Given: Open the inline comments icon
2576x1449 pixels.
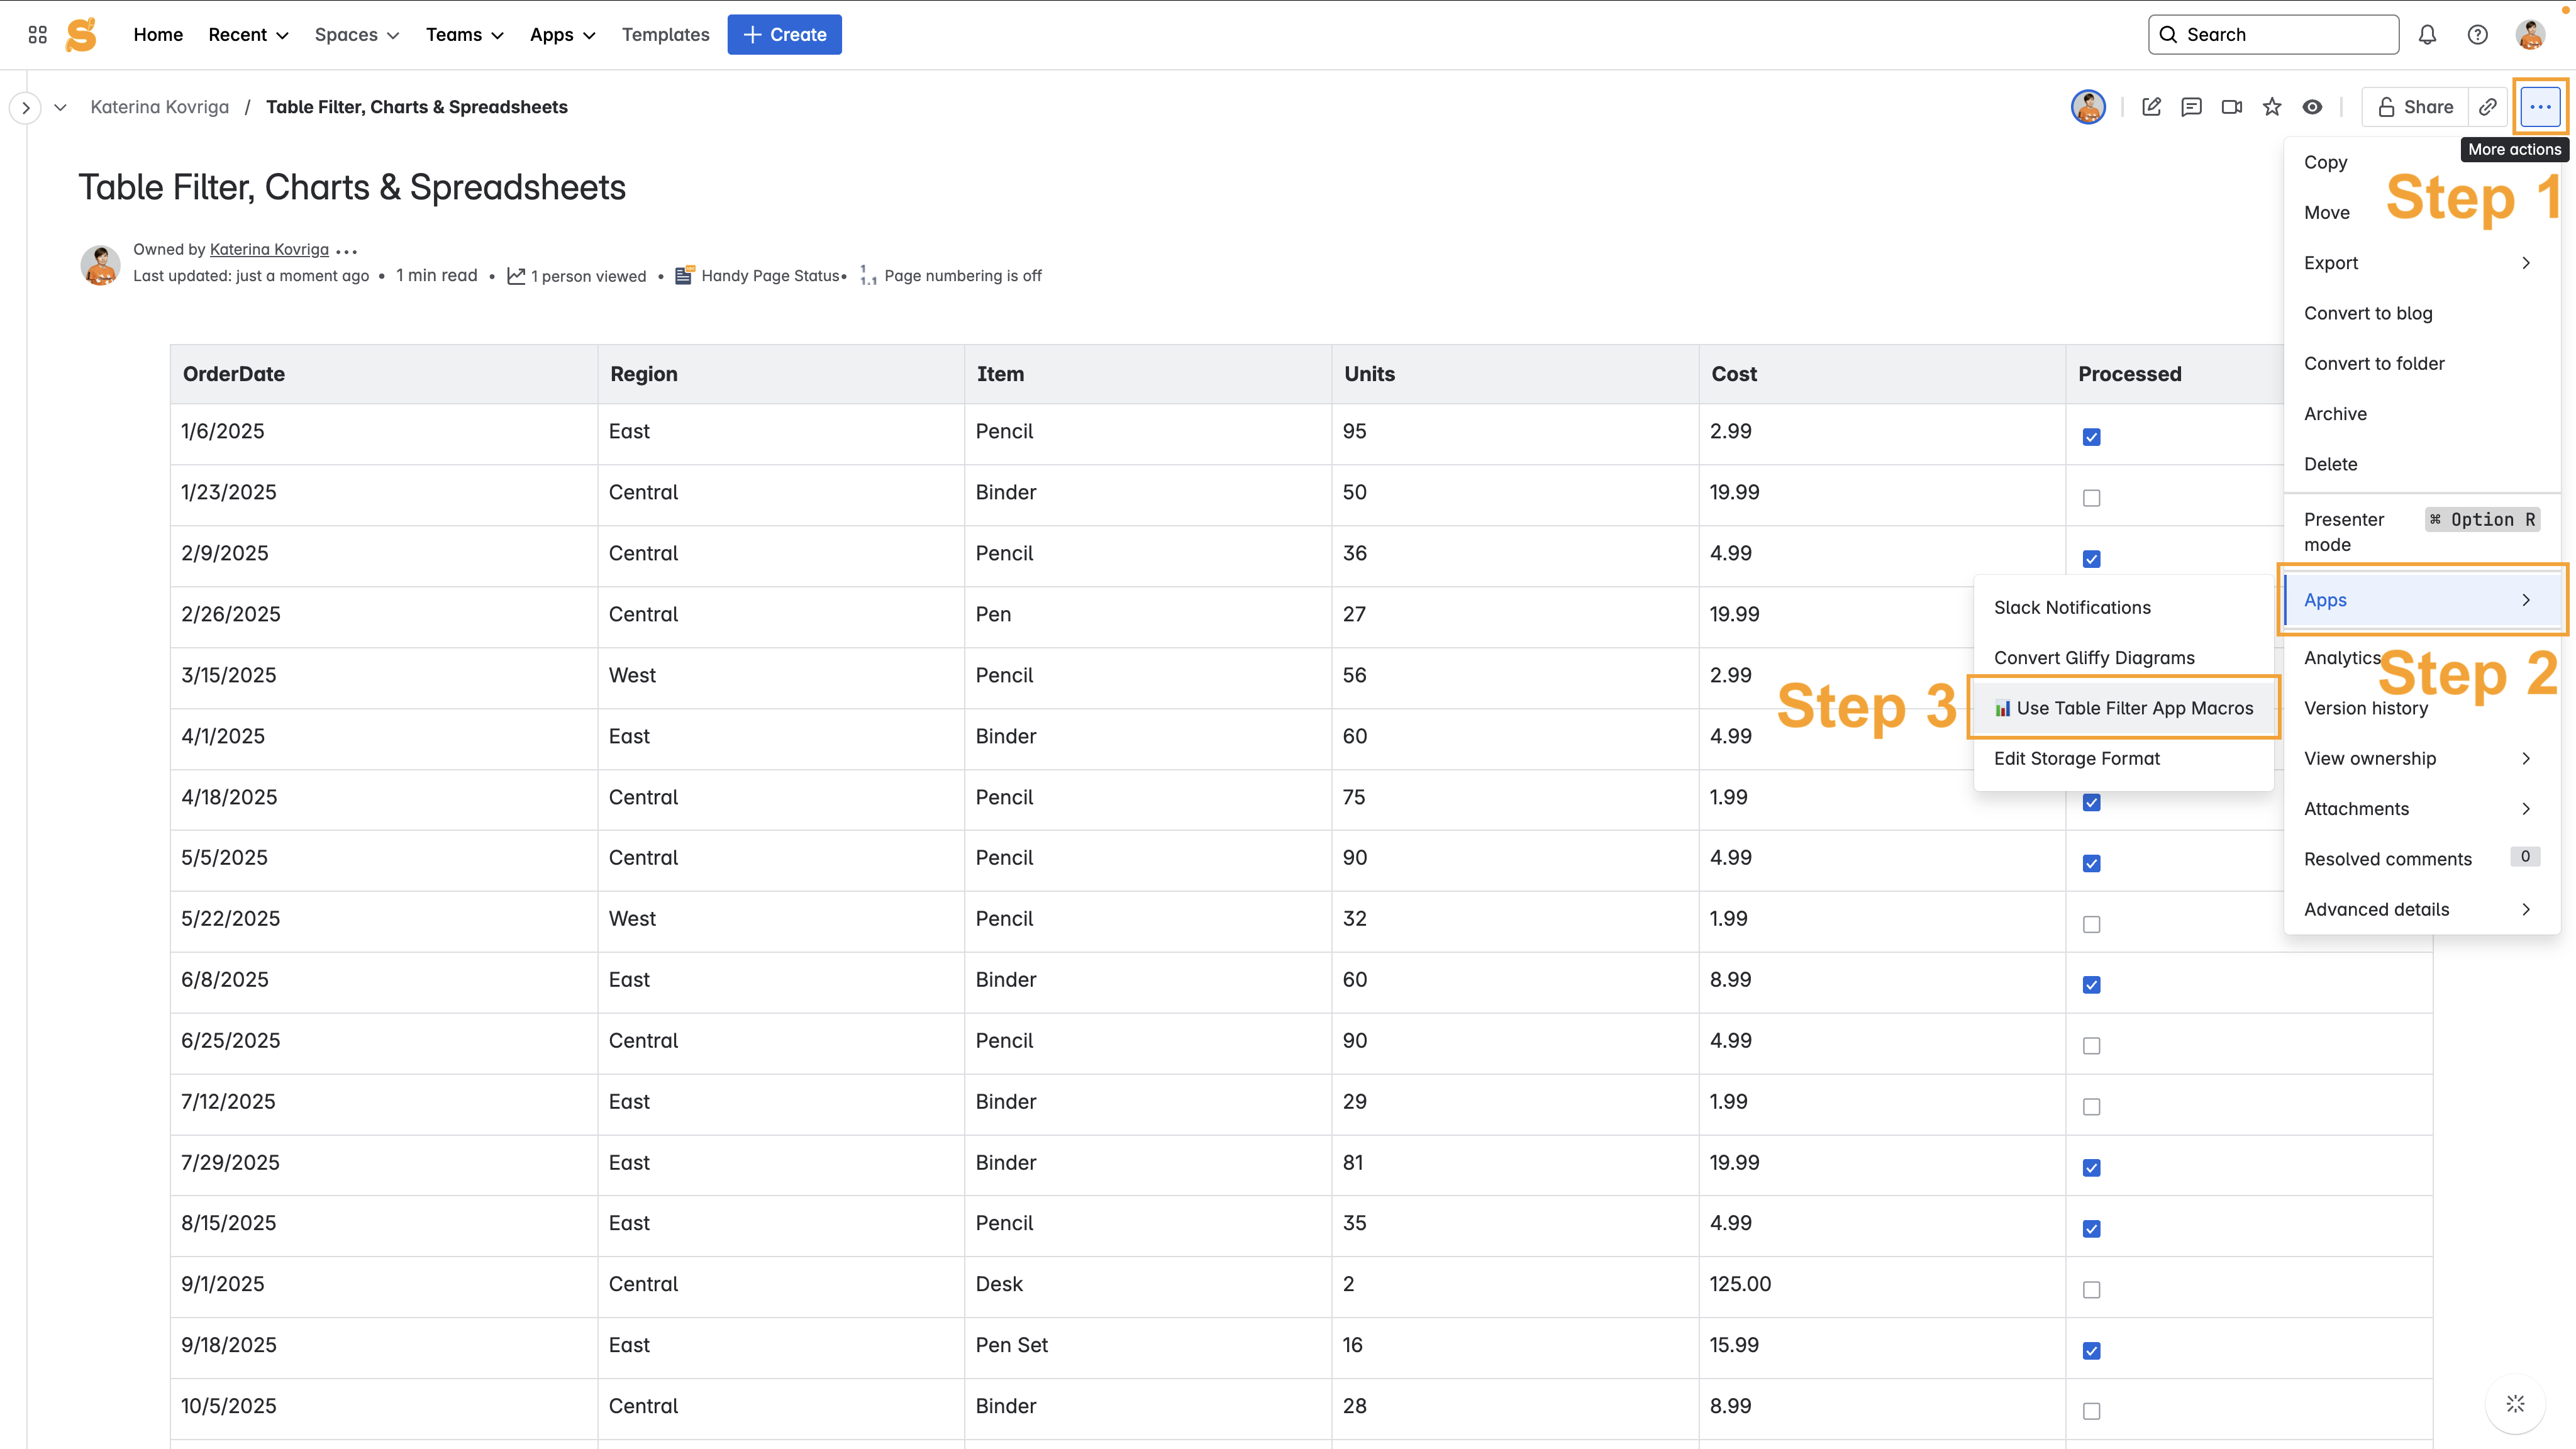Looking at the screenshot, I should click(x=2191, y=107).
